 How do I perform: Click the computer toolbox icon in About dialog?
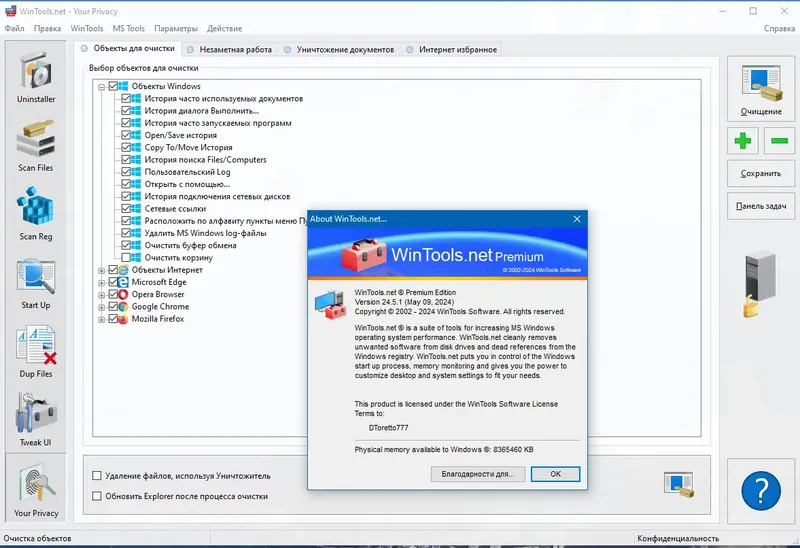(x=331, y=305)
